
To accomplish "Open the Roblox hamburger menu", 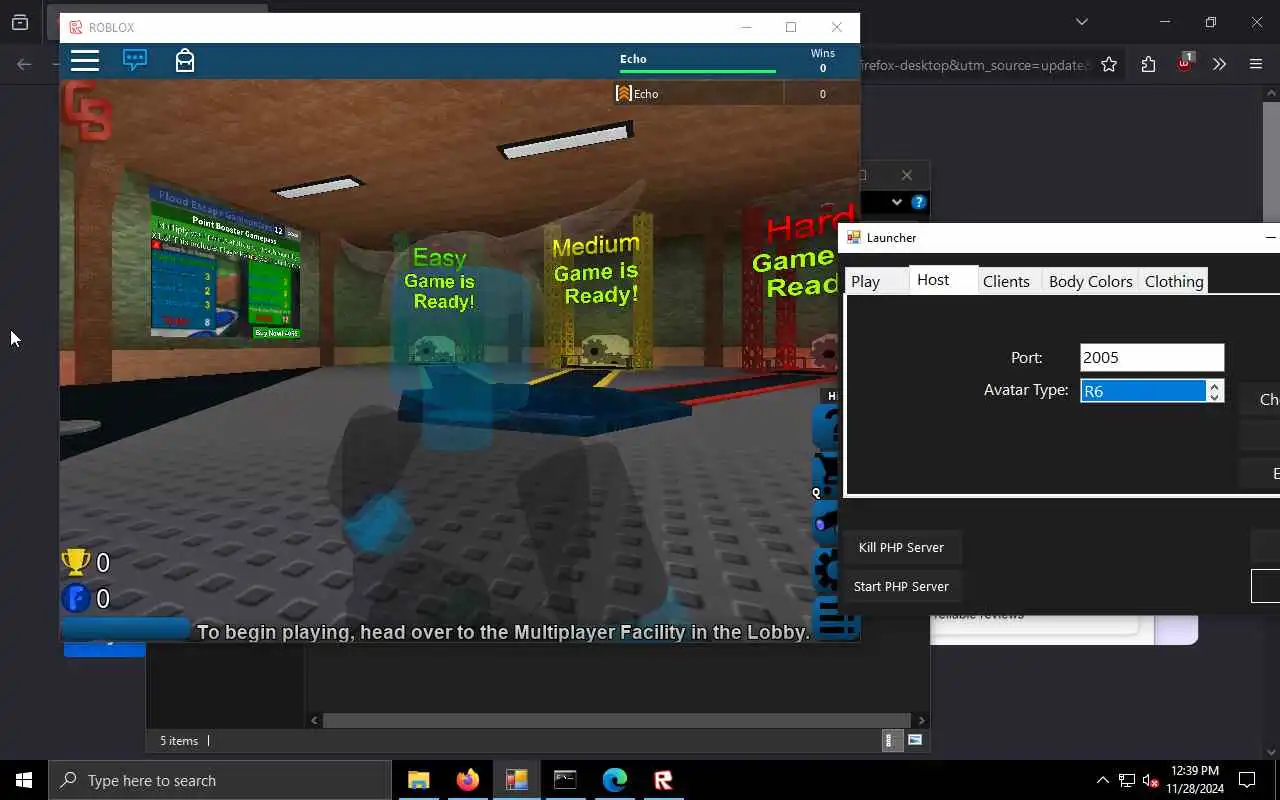I will point(85,61).
